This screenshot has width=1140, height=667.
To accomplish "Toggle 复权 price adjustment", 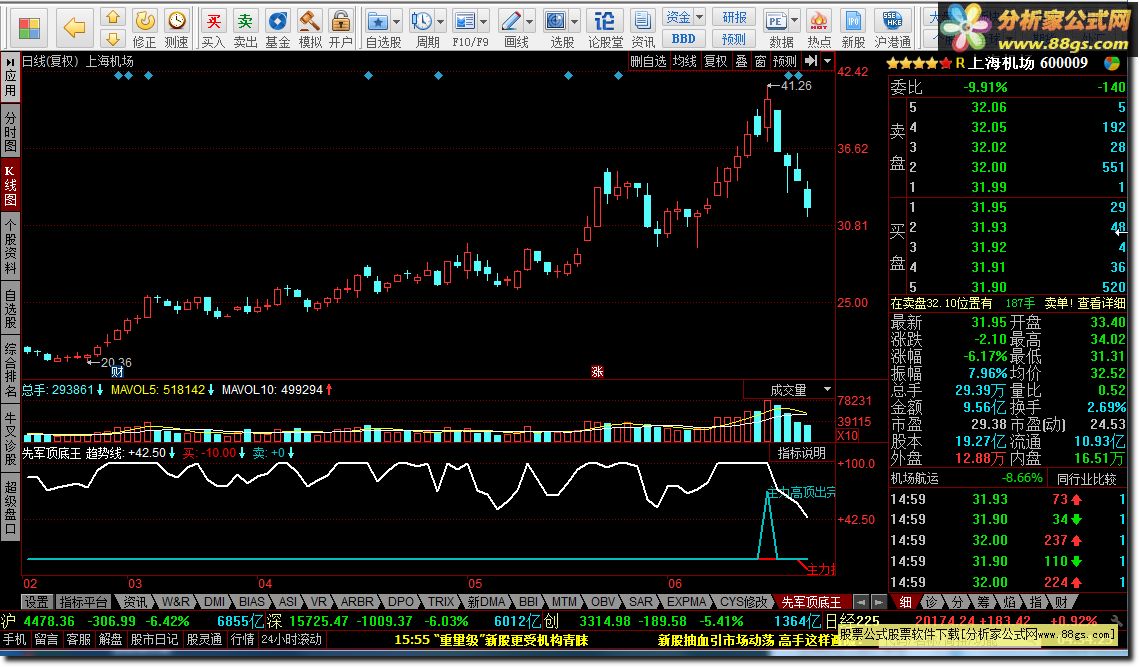I will pyautogui.click(x=715, y=61).
